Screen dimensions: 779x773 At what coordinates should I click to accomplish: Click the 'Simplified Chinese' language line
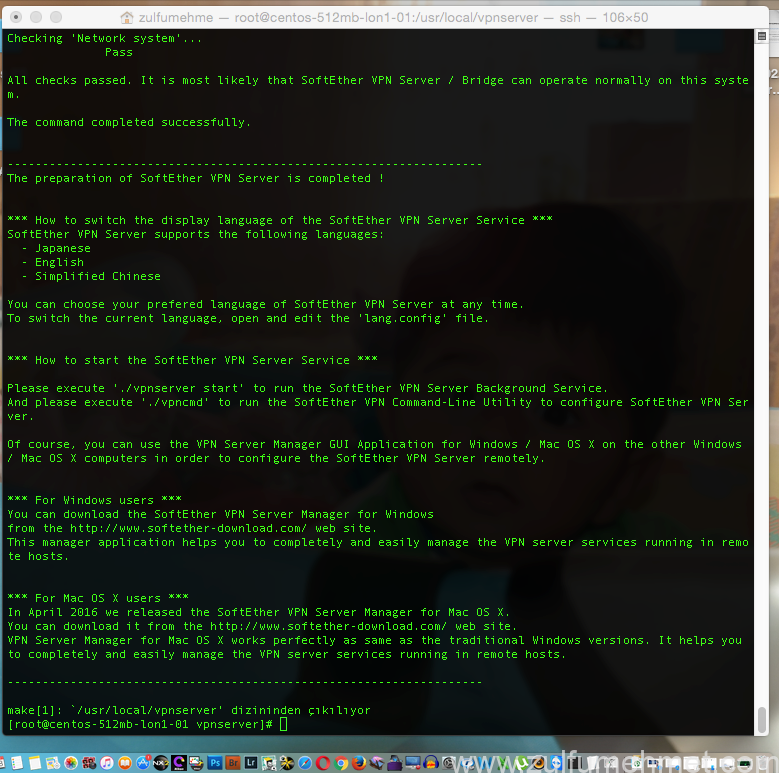pyautogui.click(x=98, y=276)
